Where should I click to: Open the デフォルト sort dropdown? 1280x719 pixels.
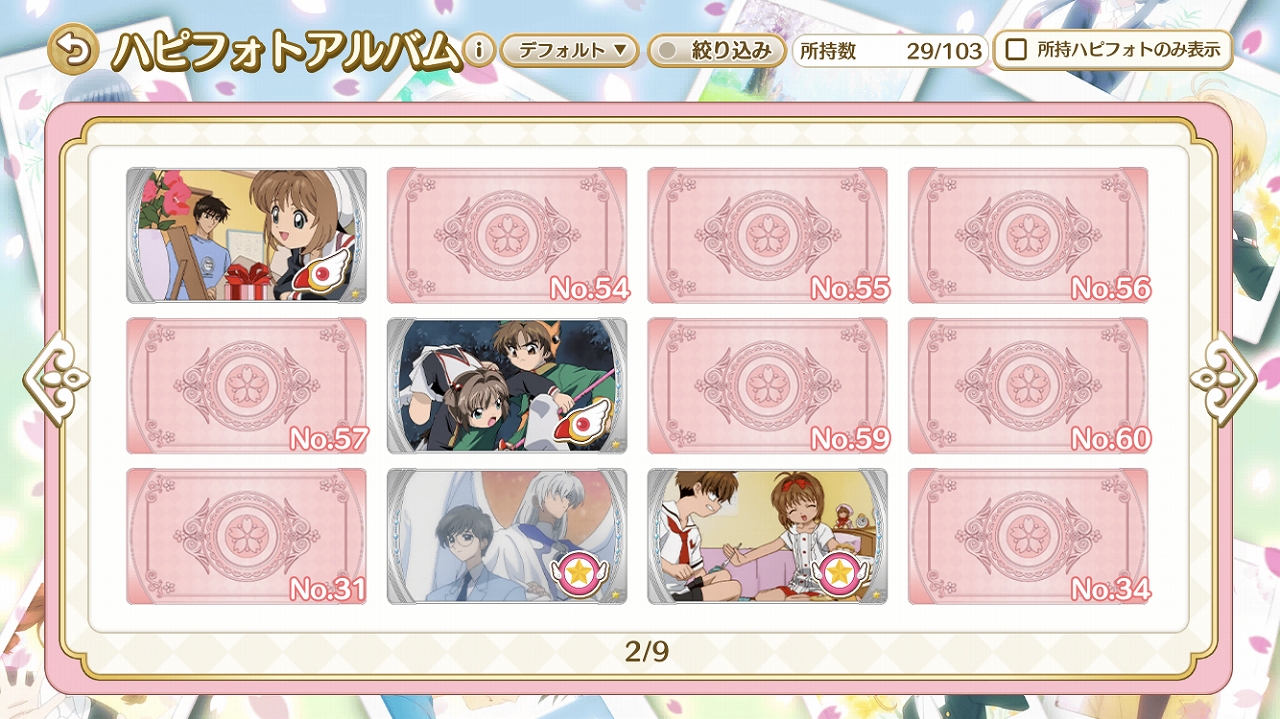point(569,50)
